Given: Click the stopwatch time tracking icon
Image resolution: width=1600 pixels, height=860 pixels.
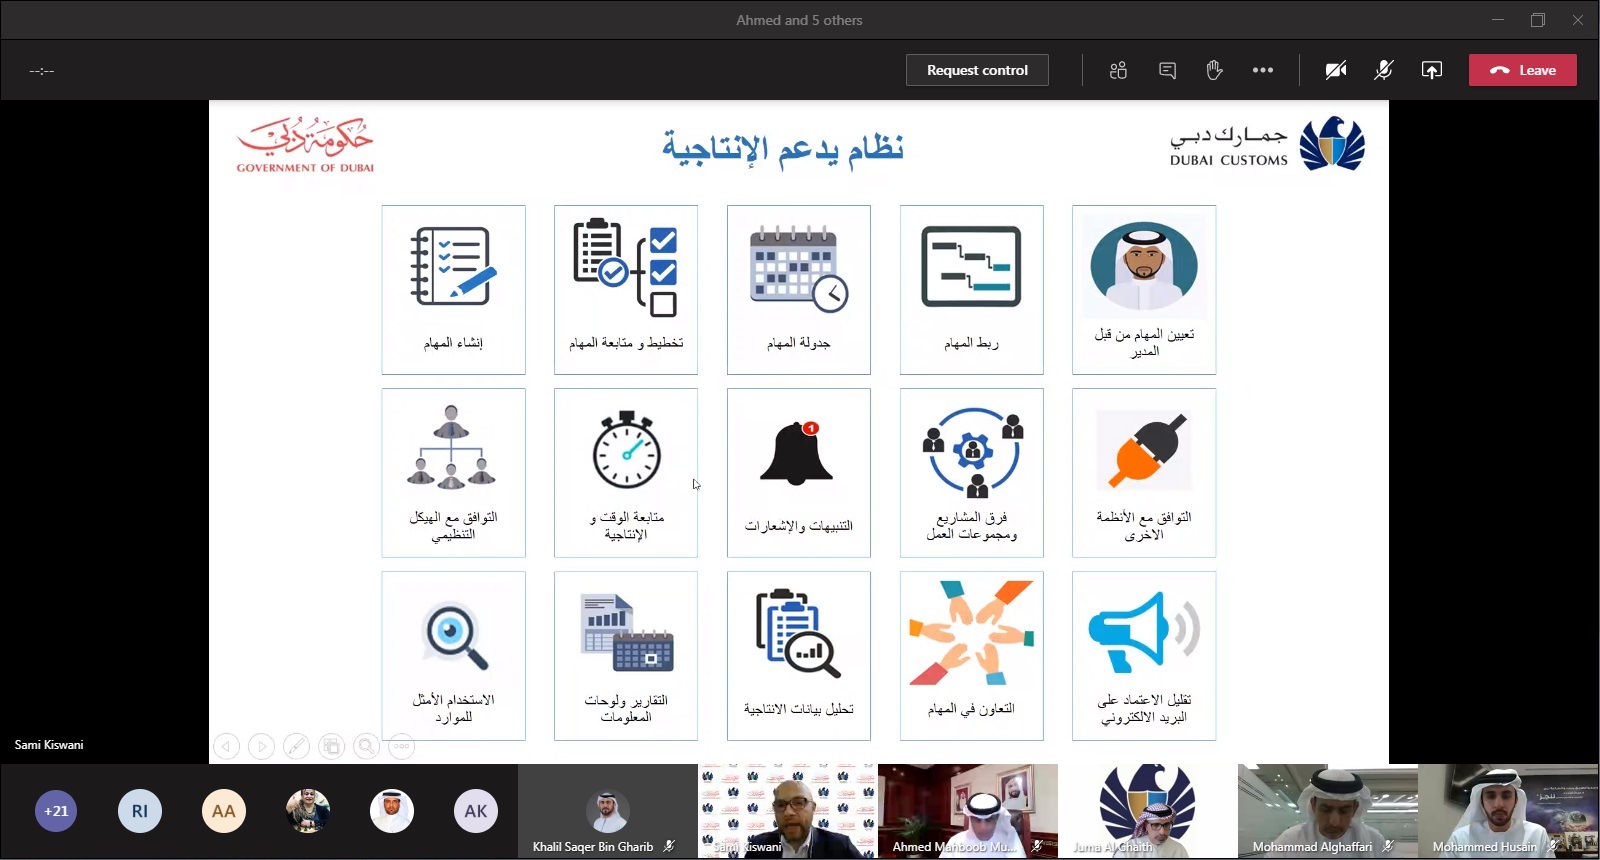Looking at the screenshot, I should 626,449.
